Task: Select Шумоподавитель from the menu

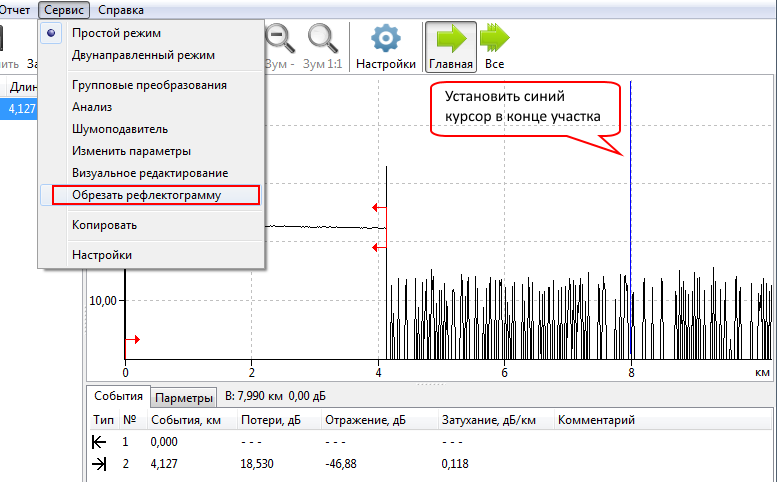Action: click(120, 129)
